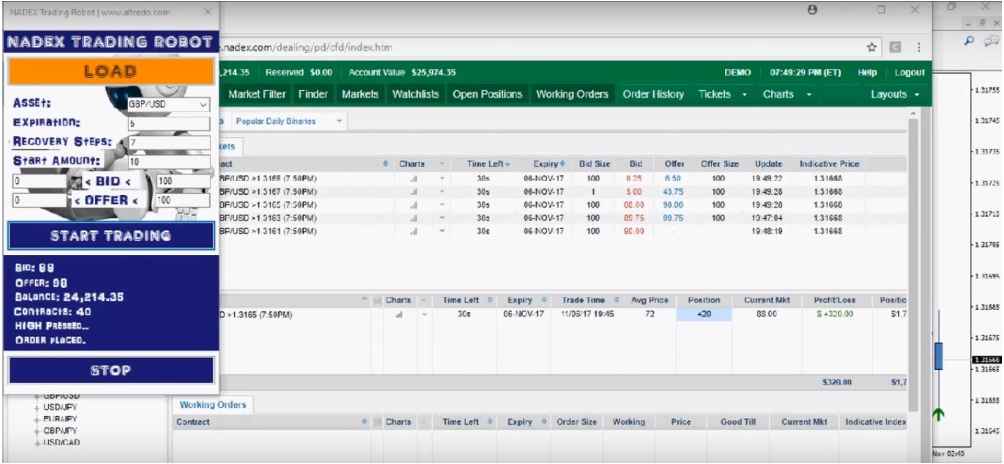Open Working Orders in the green menu bar
Image resolution: width=1004 pixels, height=464 pixels.
click(572, 94)
